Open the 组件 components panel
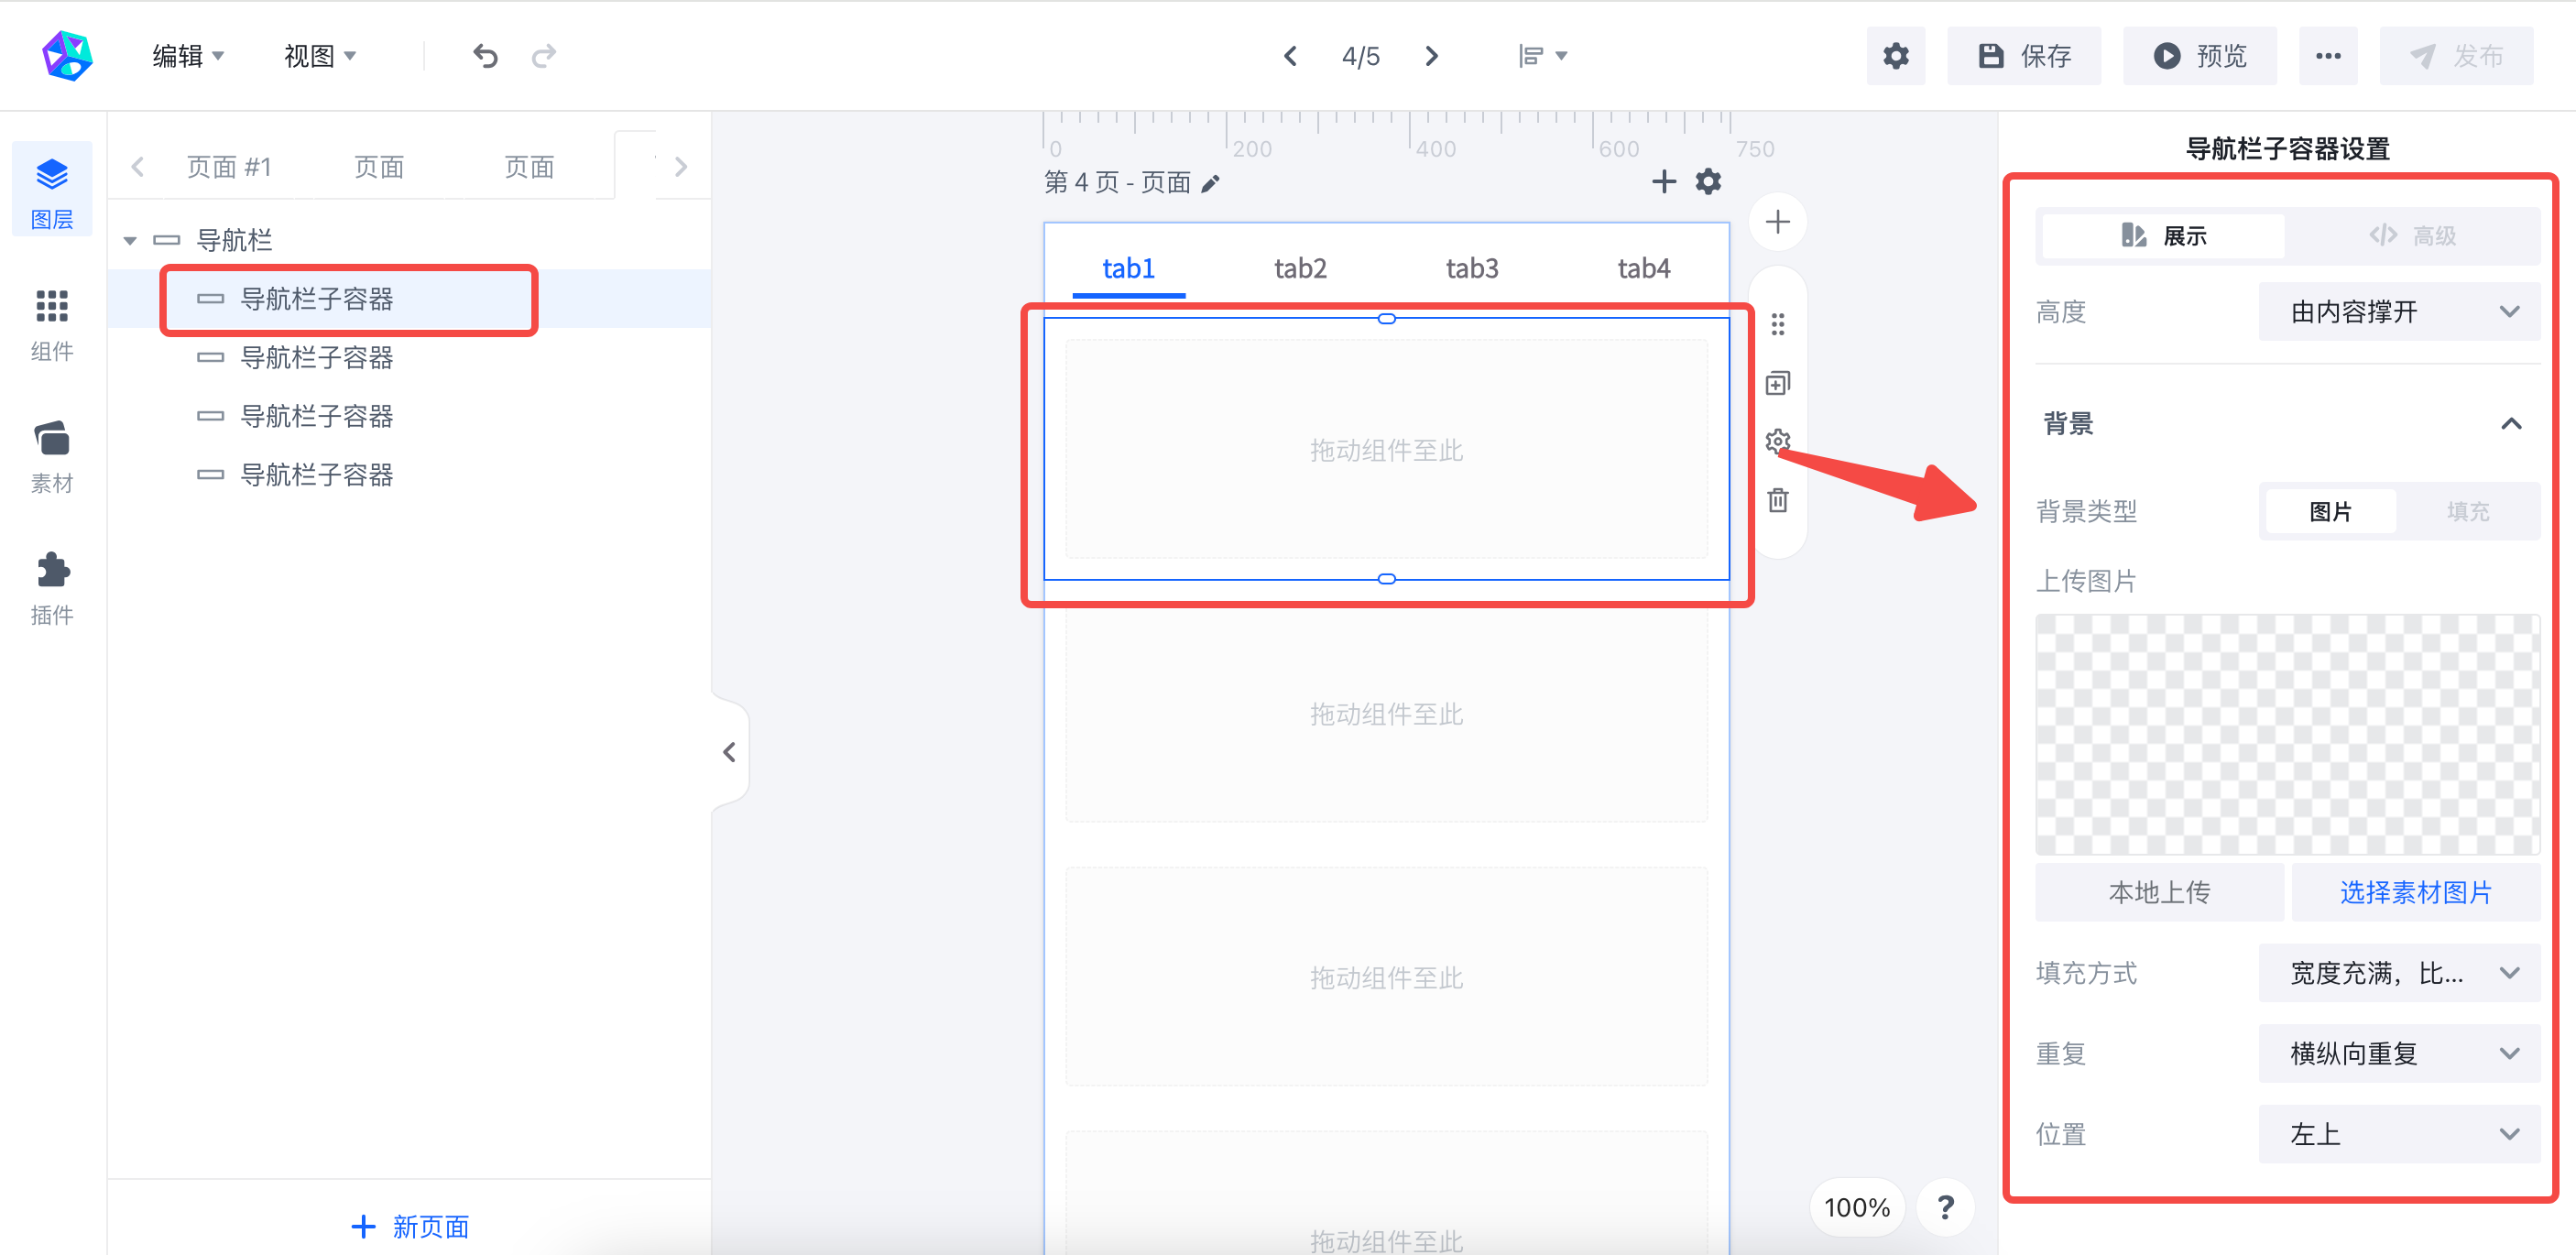The image size is (2576, 1255). click(52, 325)
